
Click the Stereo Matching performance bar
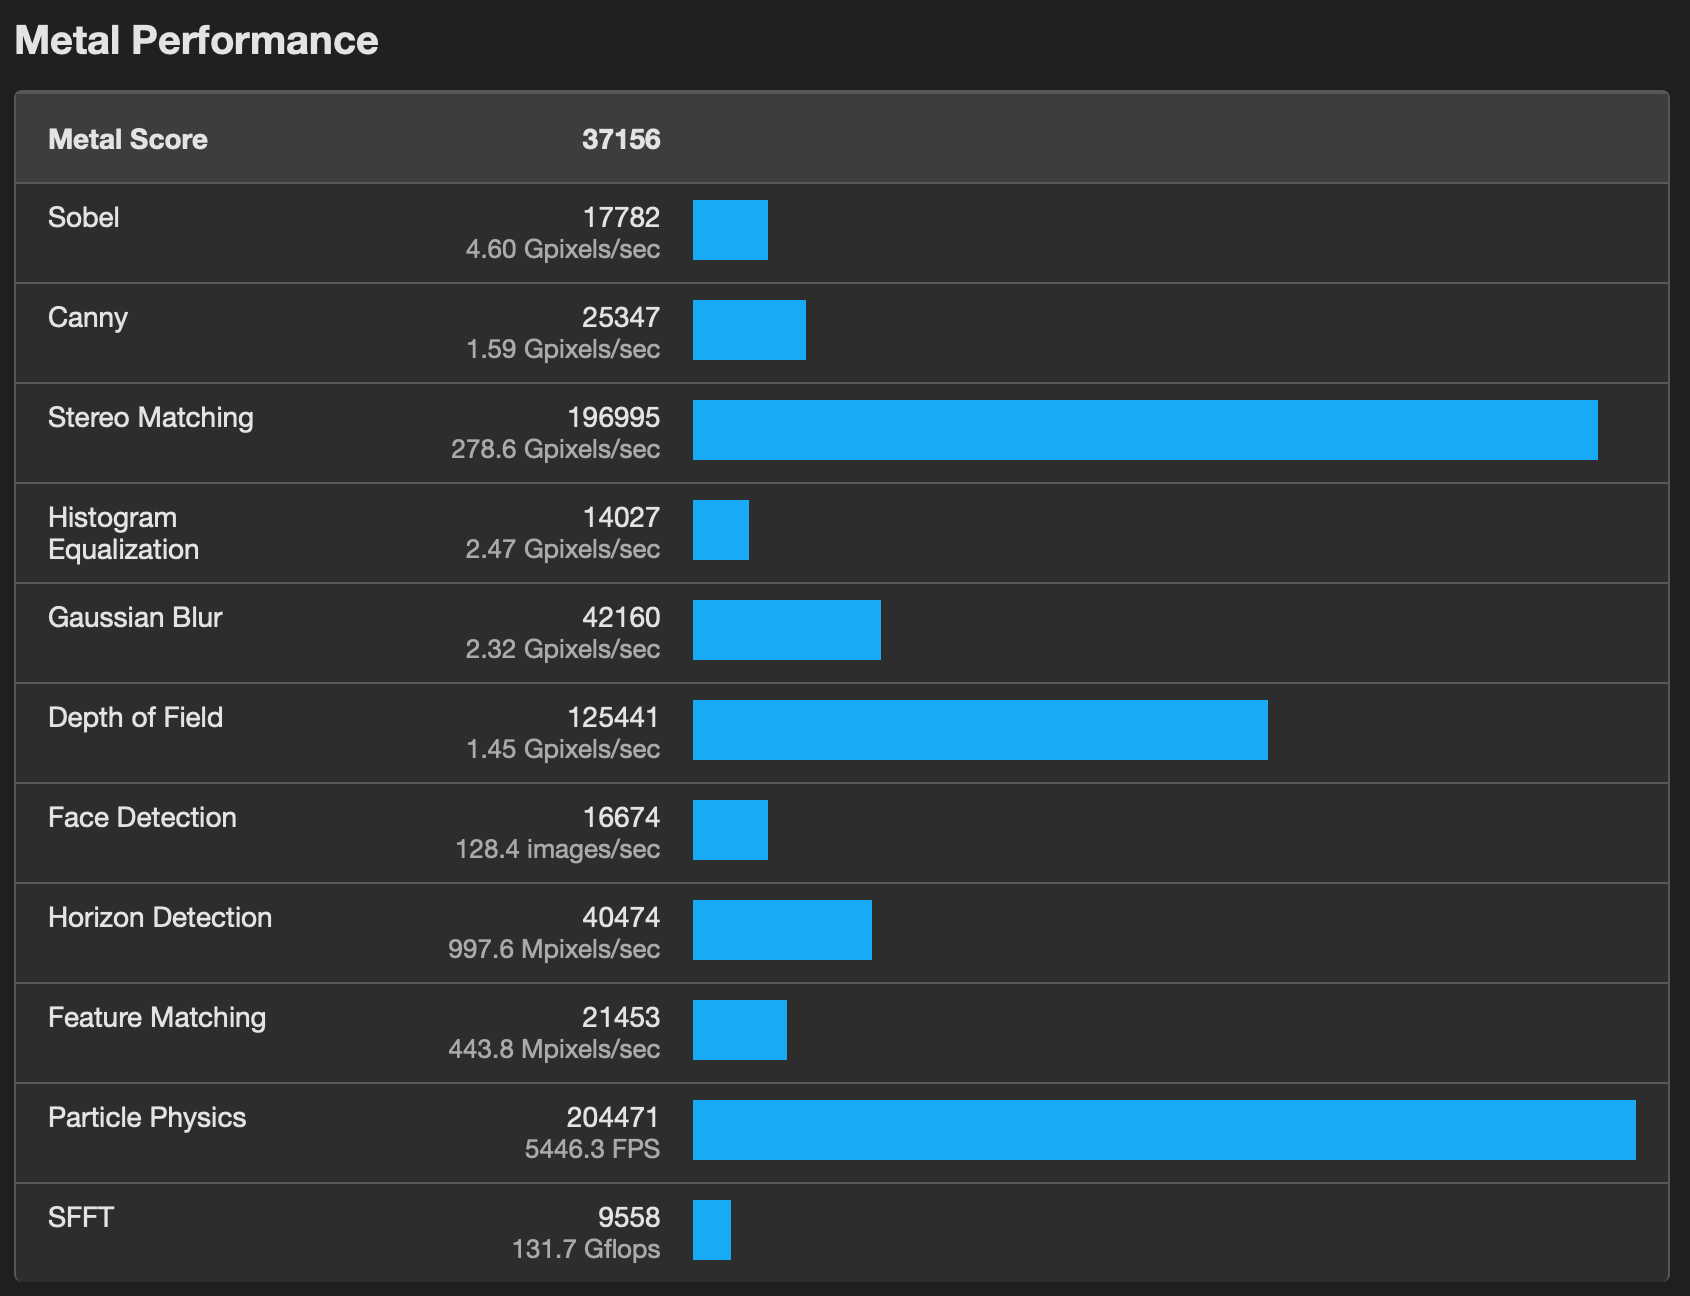(1145, 430)
